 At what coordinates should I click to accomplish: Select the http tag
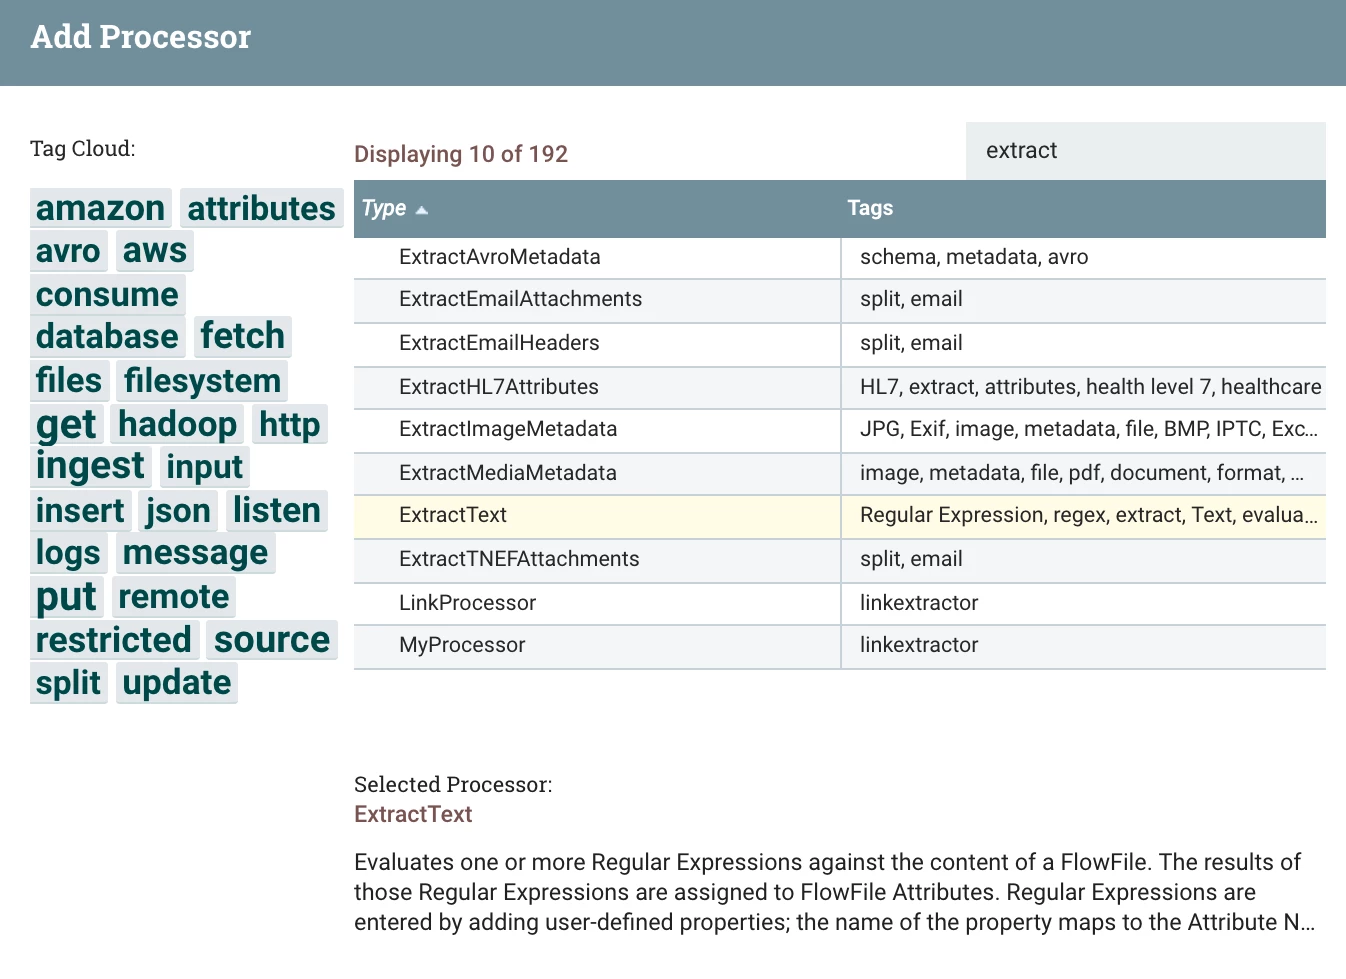point(290,424)
